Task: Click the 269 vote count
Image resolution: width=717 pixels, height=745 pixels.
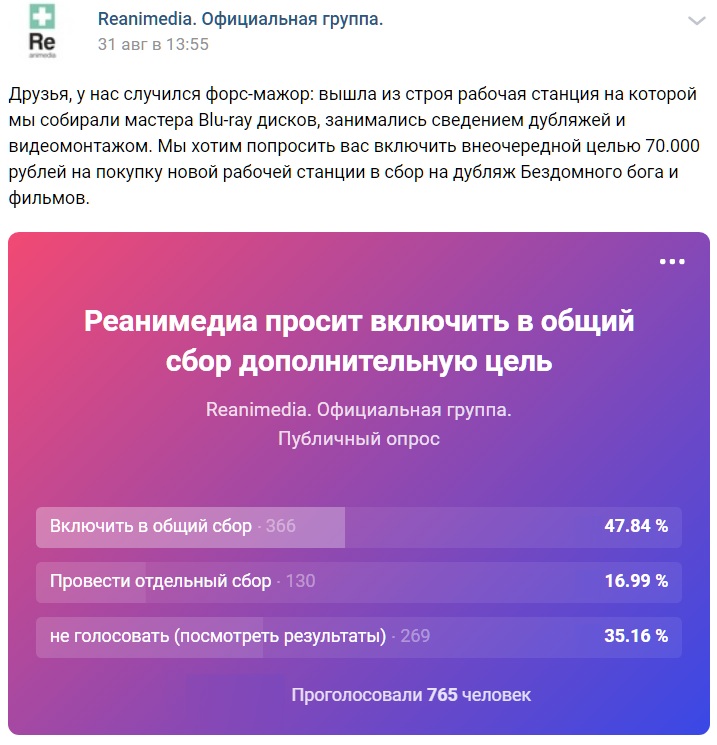Action: [415, 636]
